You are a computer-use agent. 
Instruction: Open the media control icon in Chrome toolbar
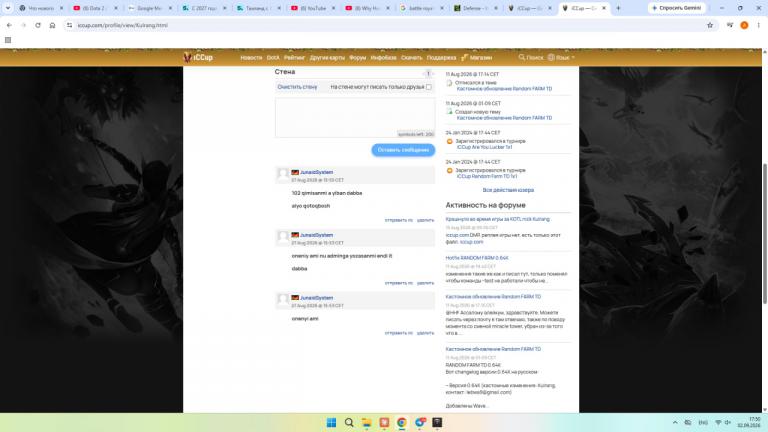coord(730,25)
